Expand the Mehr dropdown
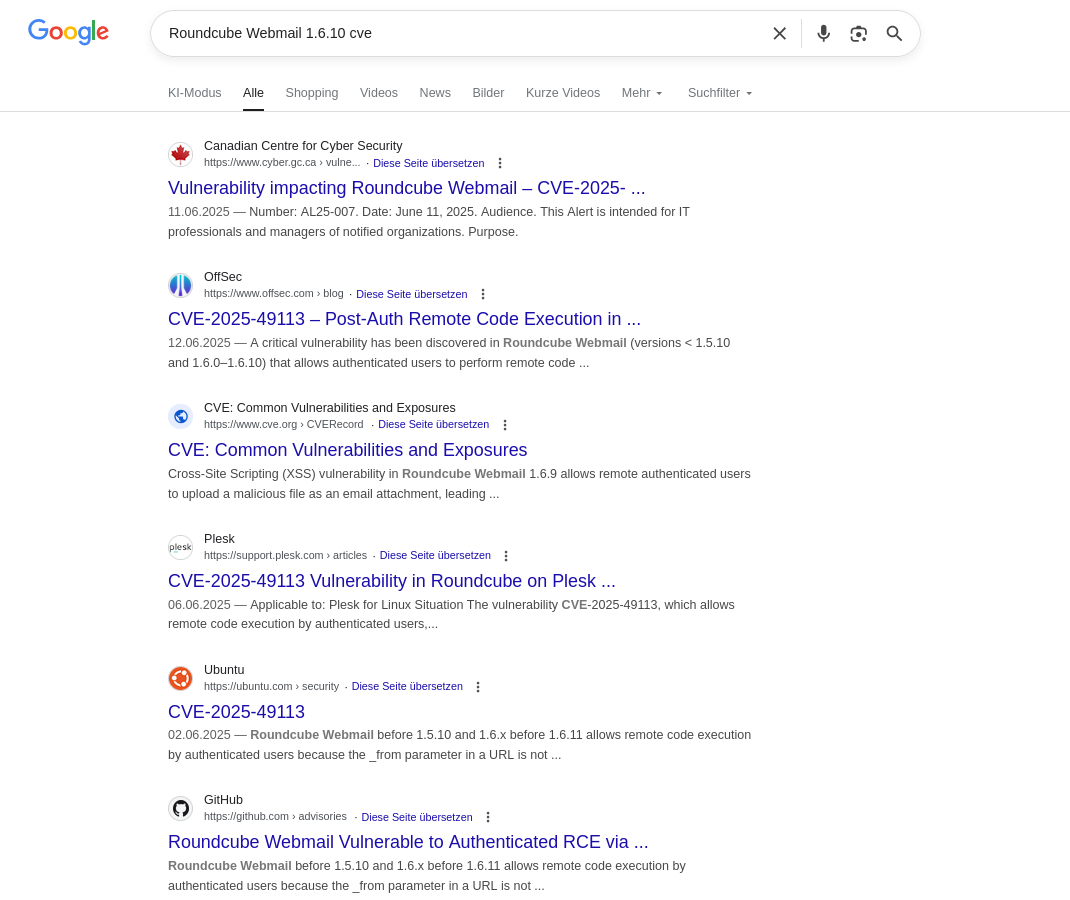1070x900 pixels. click(x=642, y=93)
